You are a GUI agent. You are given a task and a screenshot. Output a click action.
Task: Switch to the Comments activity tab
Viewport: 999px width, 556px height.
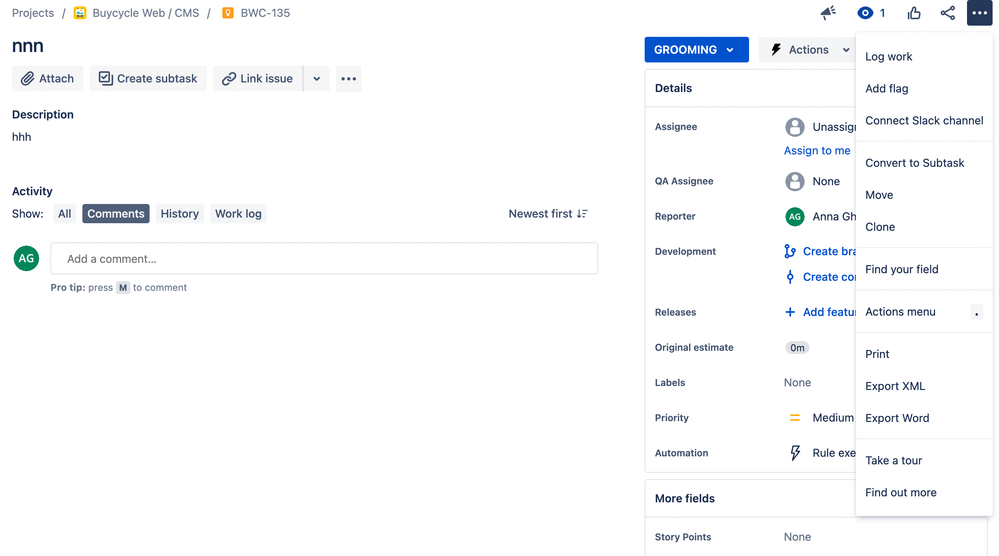pyautogui.click(x=116, y=213)
